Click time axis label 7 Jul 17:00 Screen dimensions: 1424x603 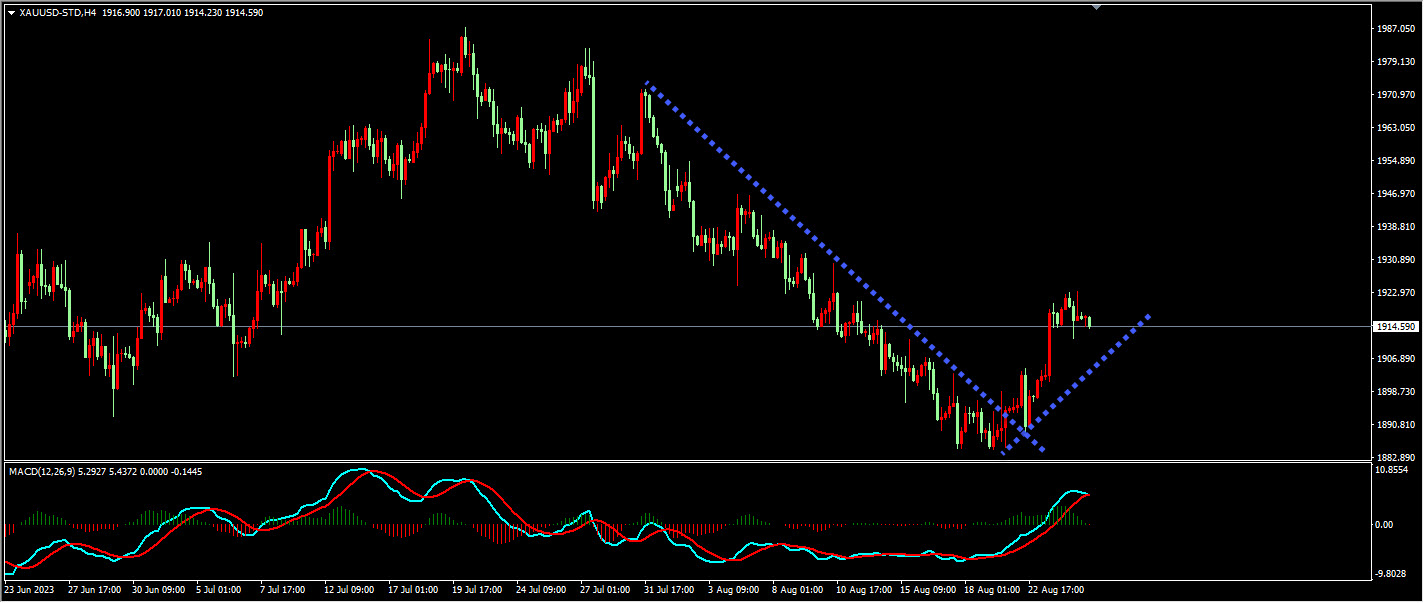click(283, 590)
